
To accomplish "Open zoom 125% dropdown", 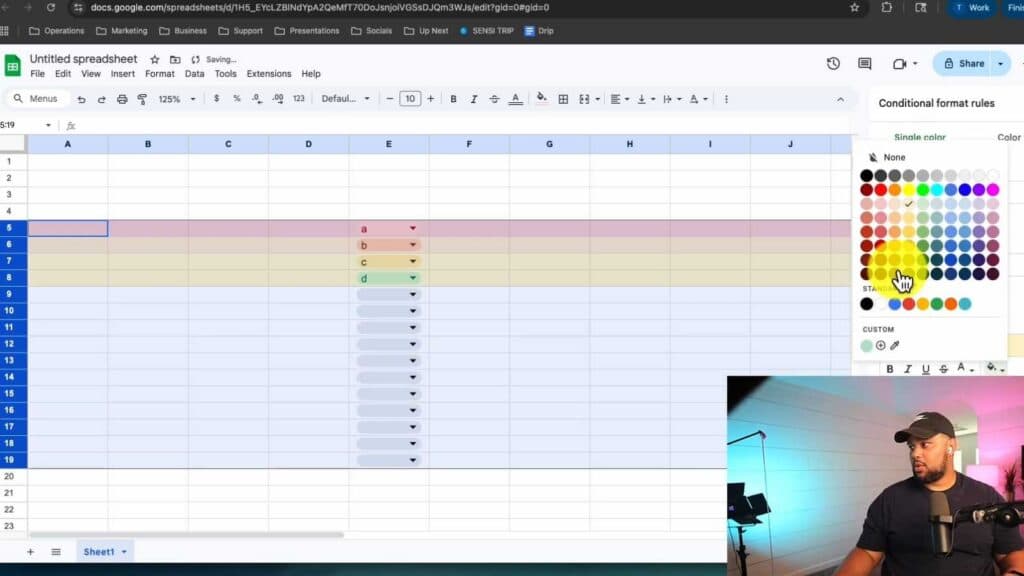I will 177,99.
